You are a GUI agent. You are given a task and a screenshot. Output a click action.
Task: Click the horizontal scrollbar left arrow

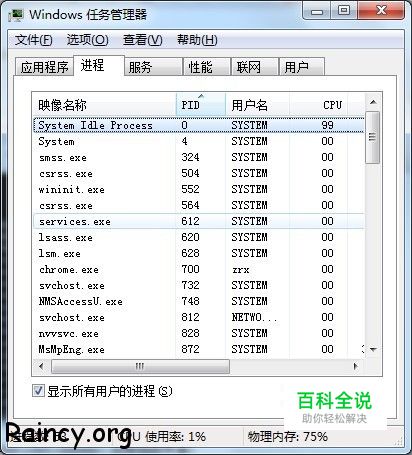point(41,366)
